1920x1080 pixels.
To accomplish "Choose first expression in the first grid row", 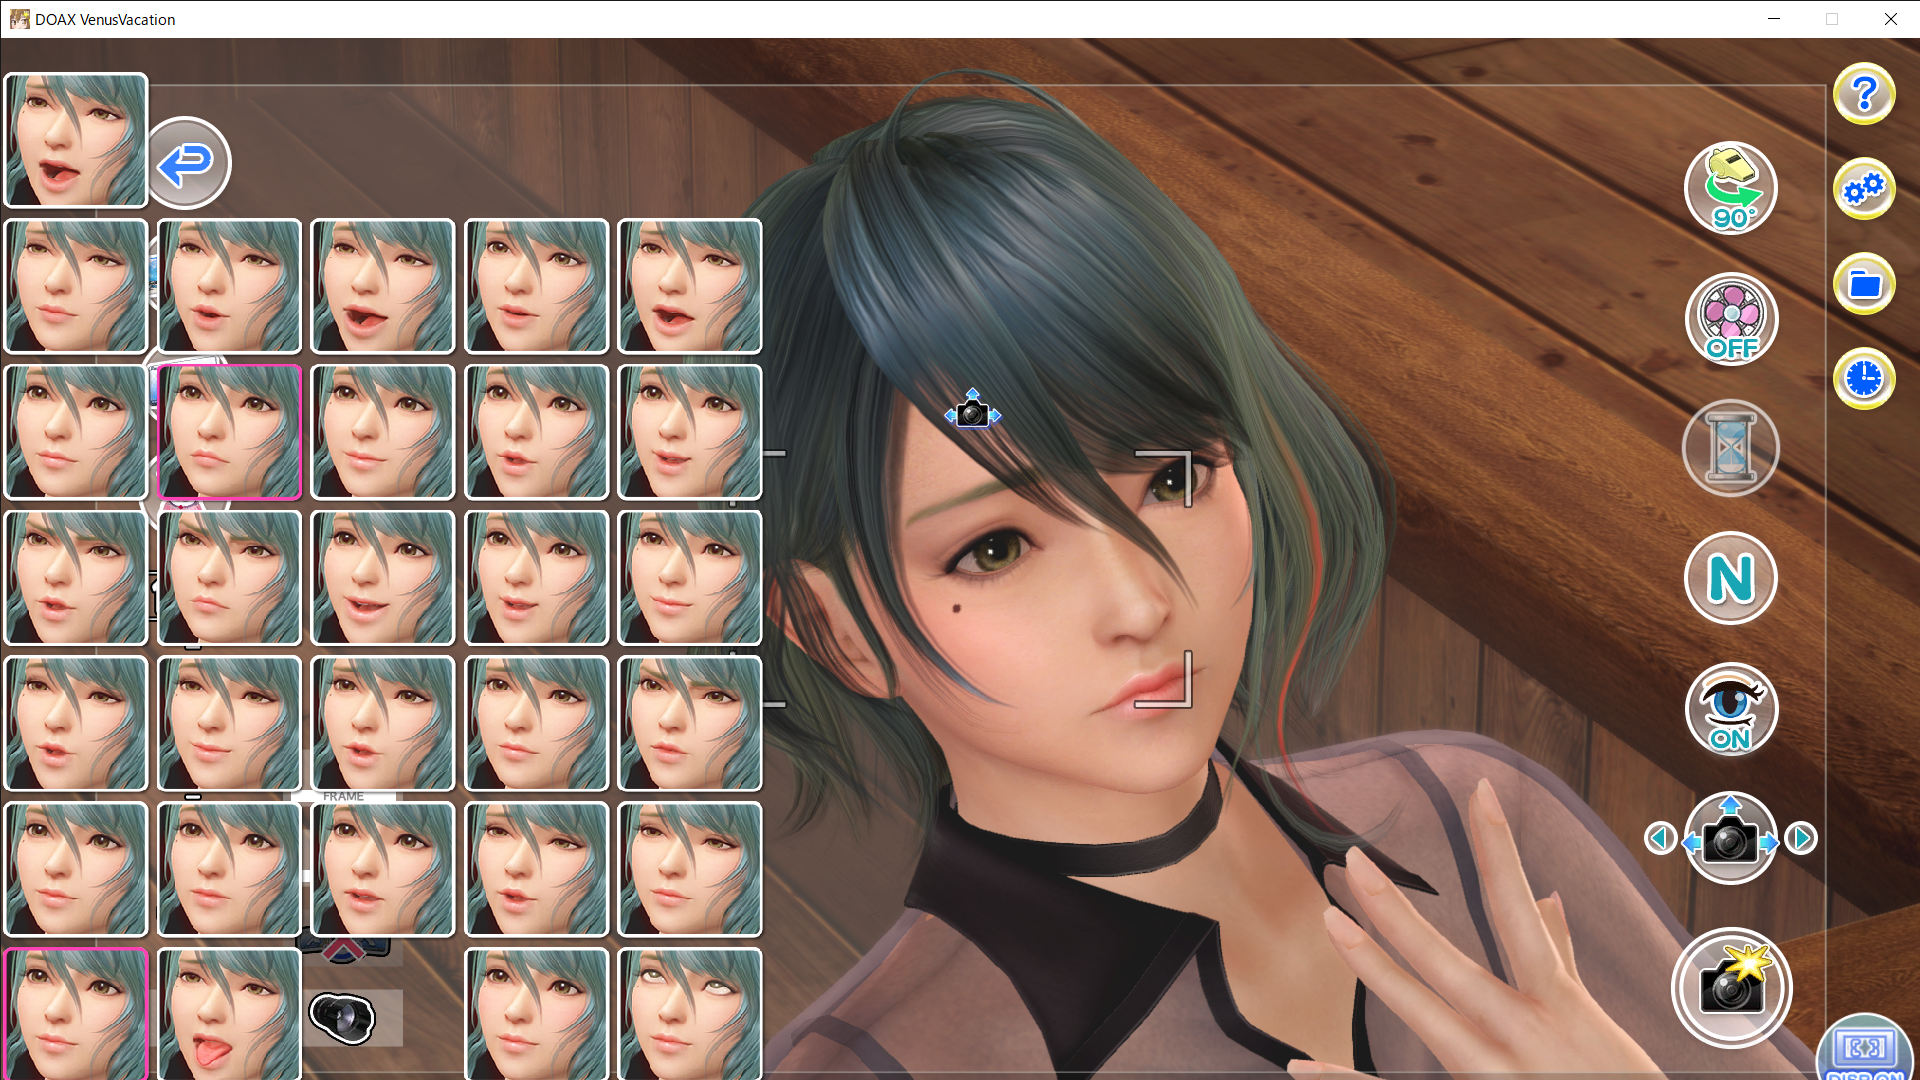I will click(76, 286).
